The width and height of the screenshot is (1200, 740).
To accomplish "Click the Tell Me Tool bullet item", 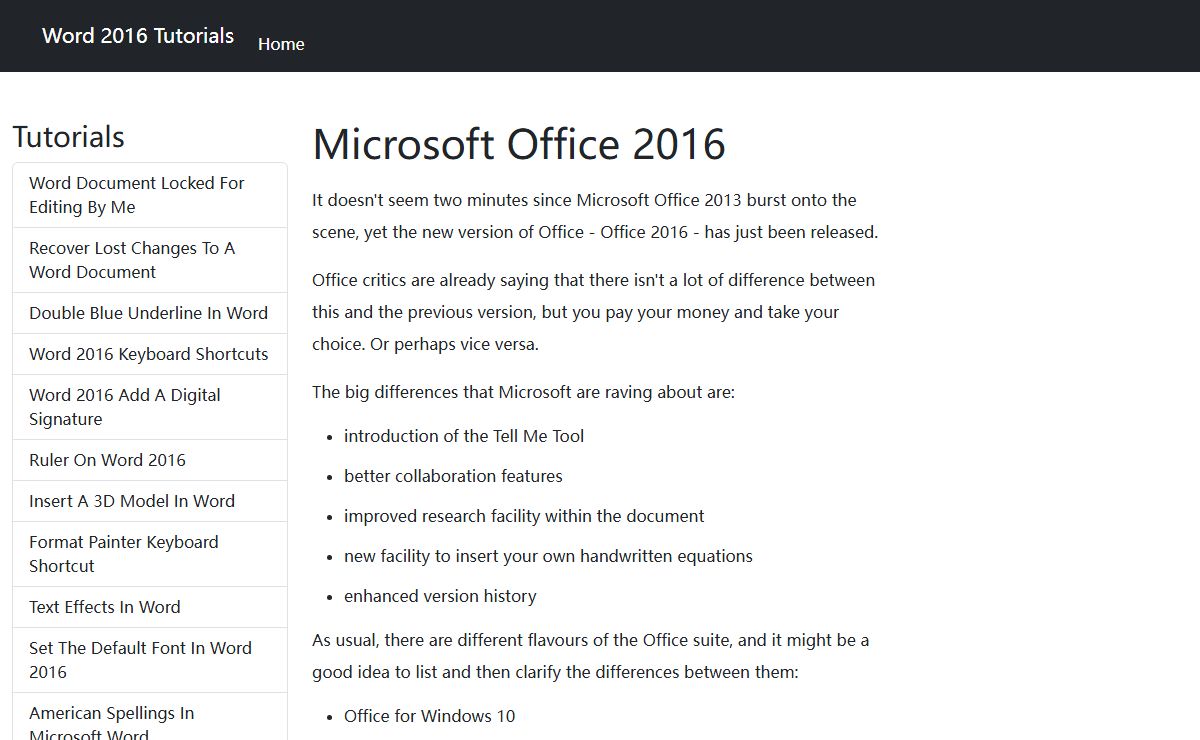I will [x=464, y=436].
